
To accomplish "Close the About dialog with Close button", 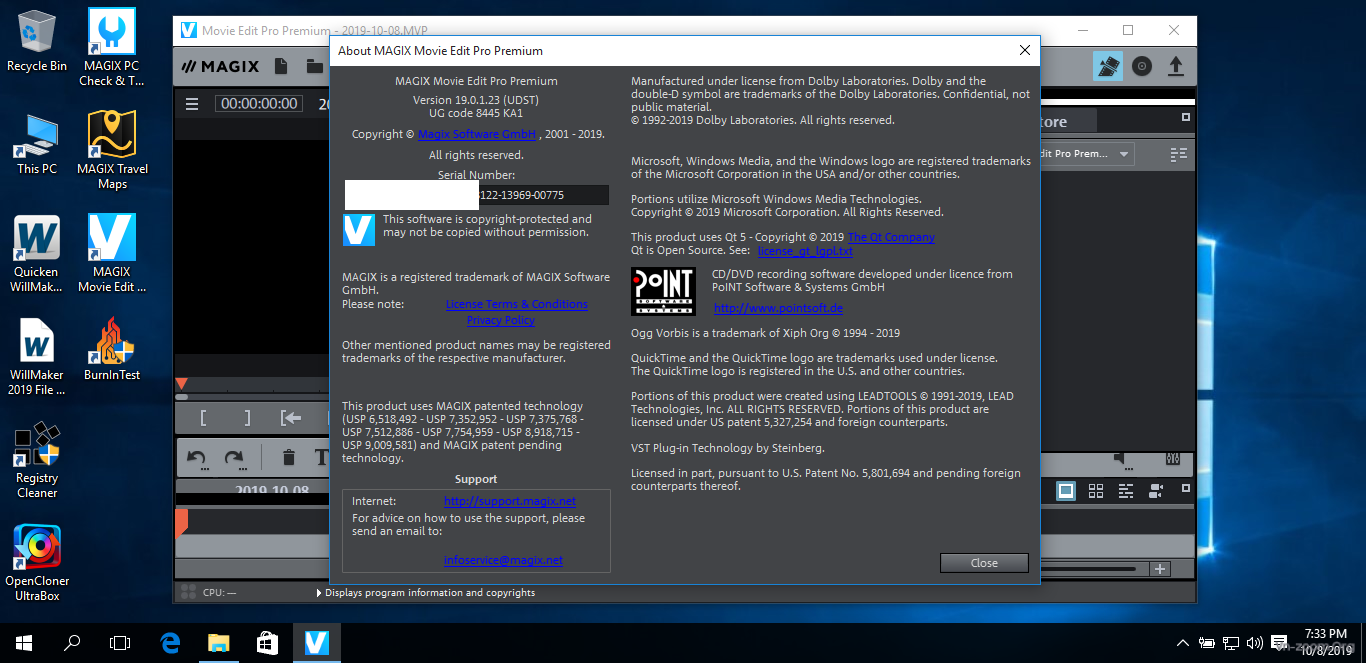I will tap(984, 563).
